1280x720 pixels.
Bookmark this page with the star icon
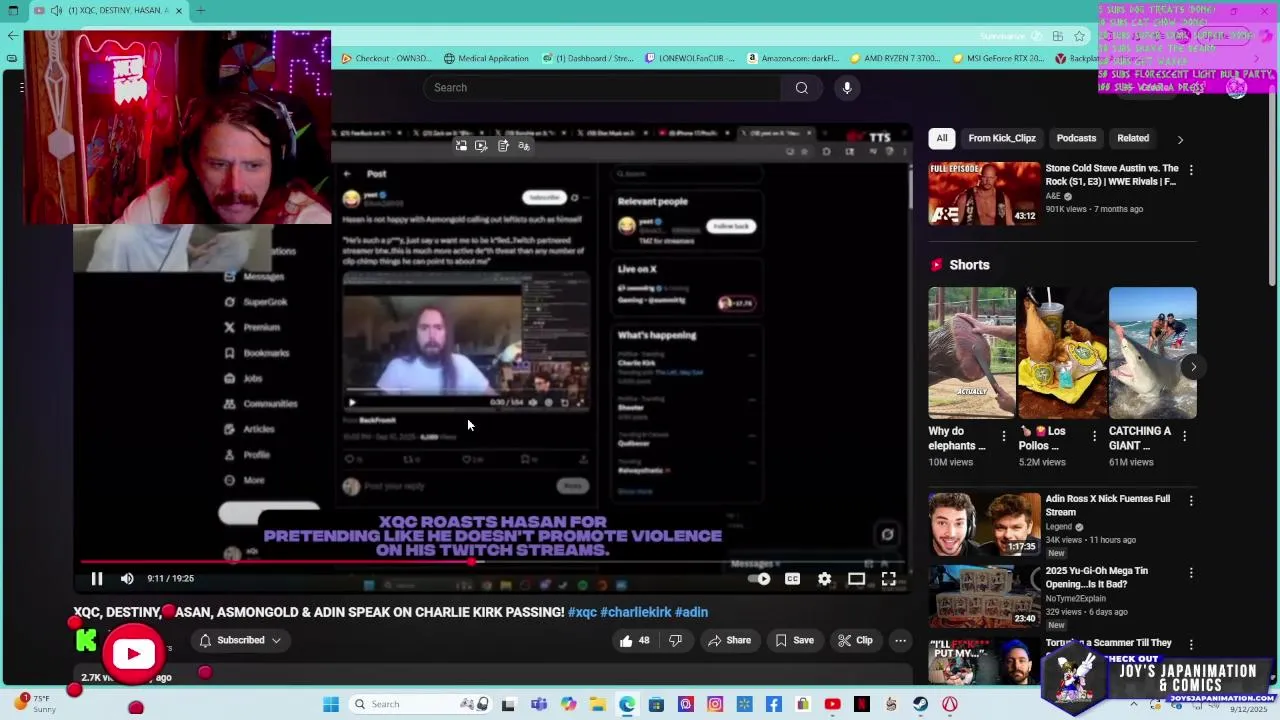click(1079, 36)
